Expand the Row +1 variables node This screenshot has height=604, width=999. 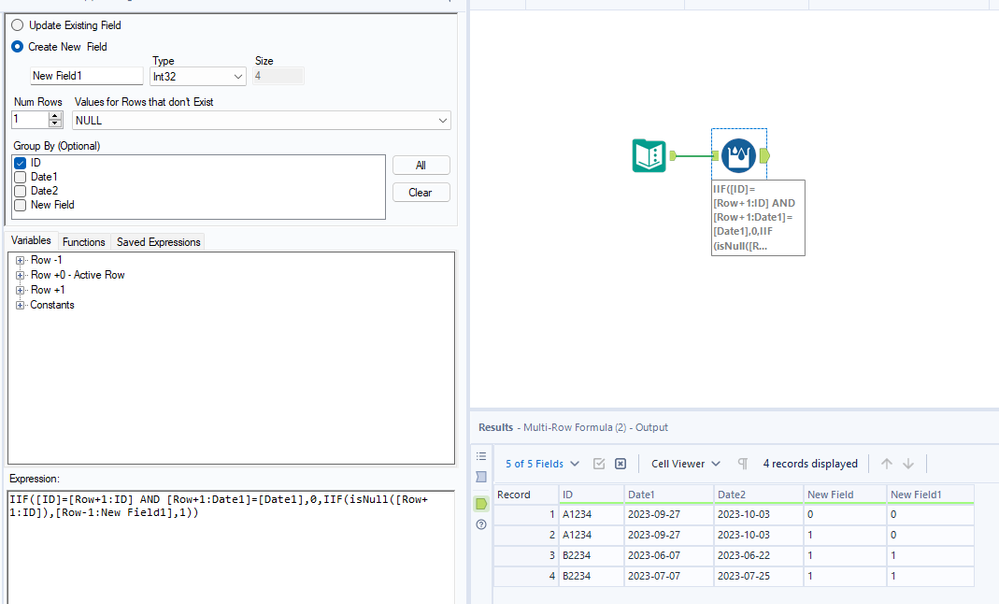pyautogui.click(x=20, y=290)
